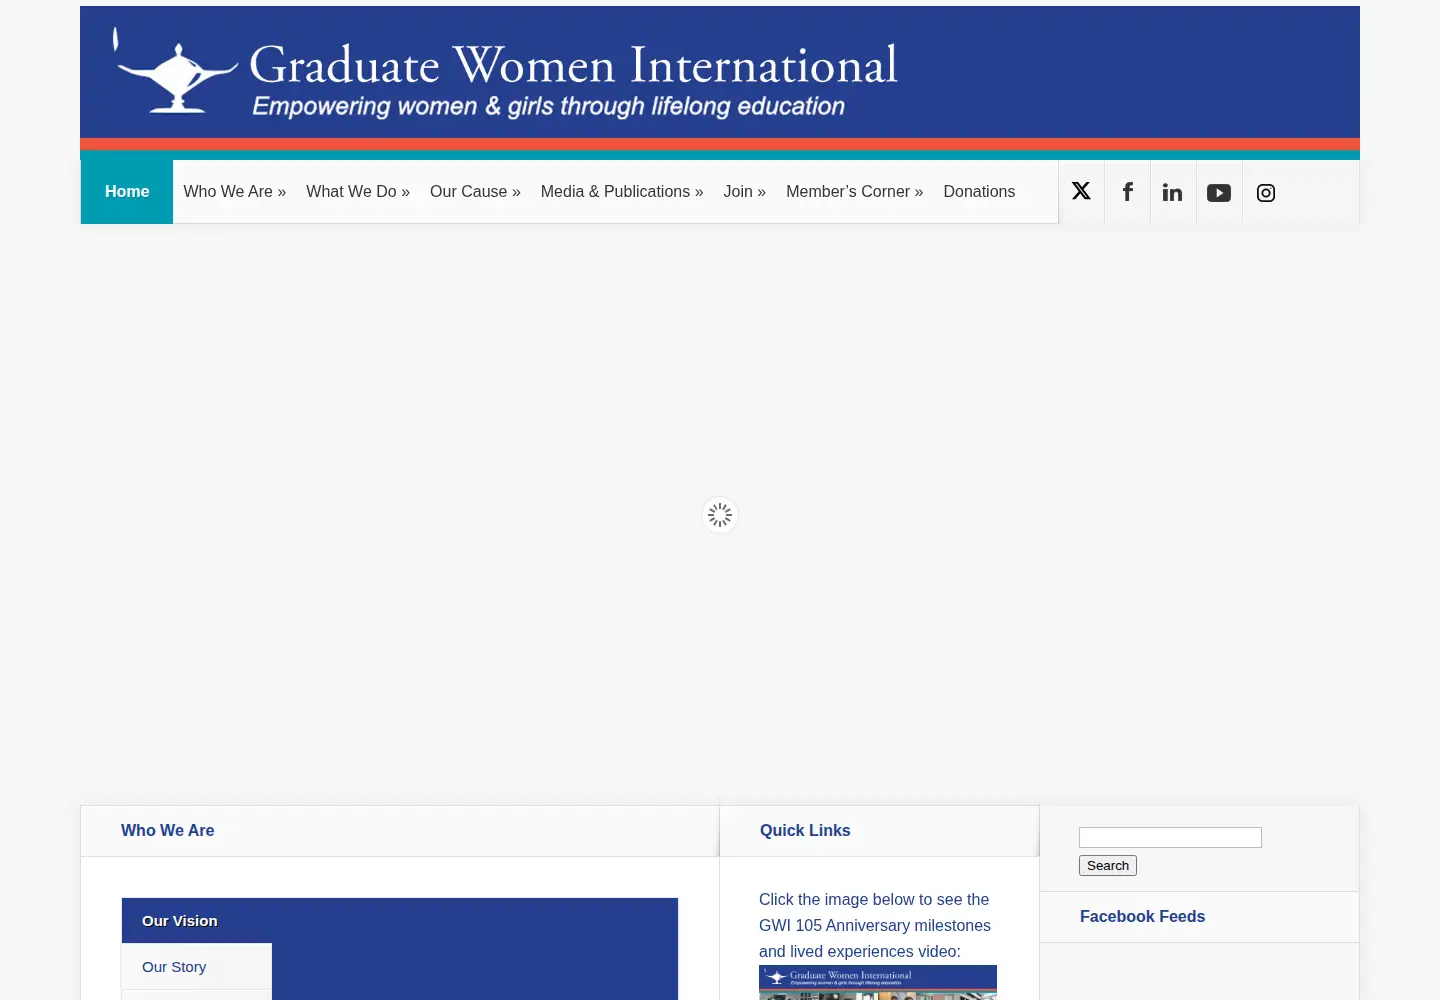
Task: Open the Instagram social icon
Action: coord(1266,192)
